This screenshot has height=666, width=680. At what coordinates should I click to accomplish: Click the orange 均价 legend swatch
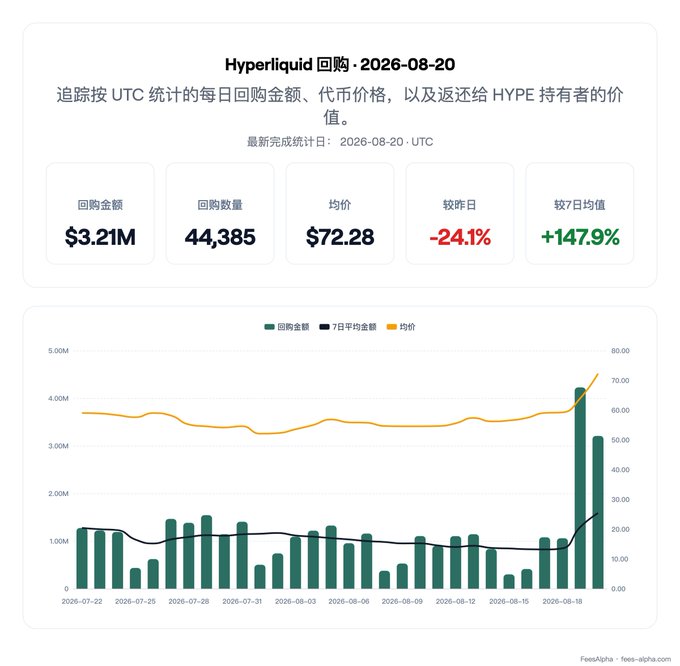pos(391,326)
